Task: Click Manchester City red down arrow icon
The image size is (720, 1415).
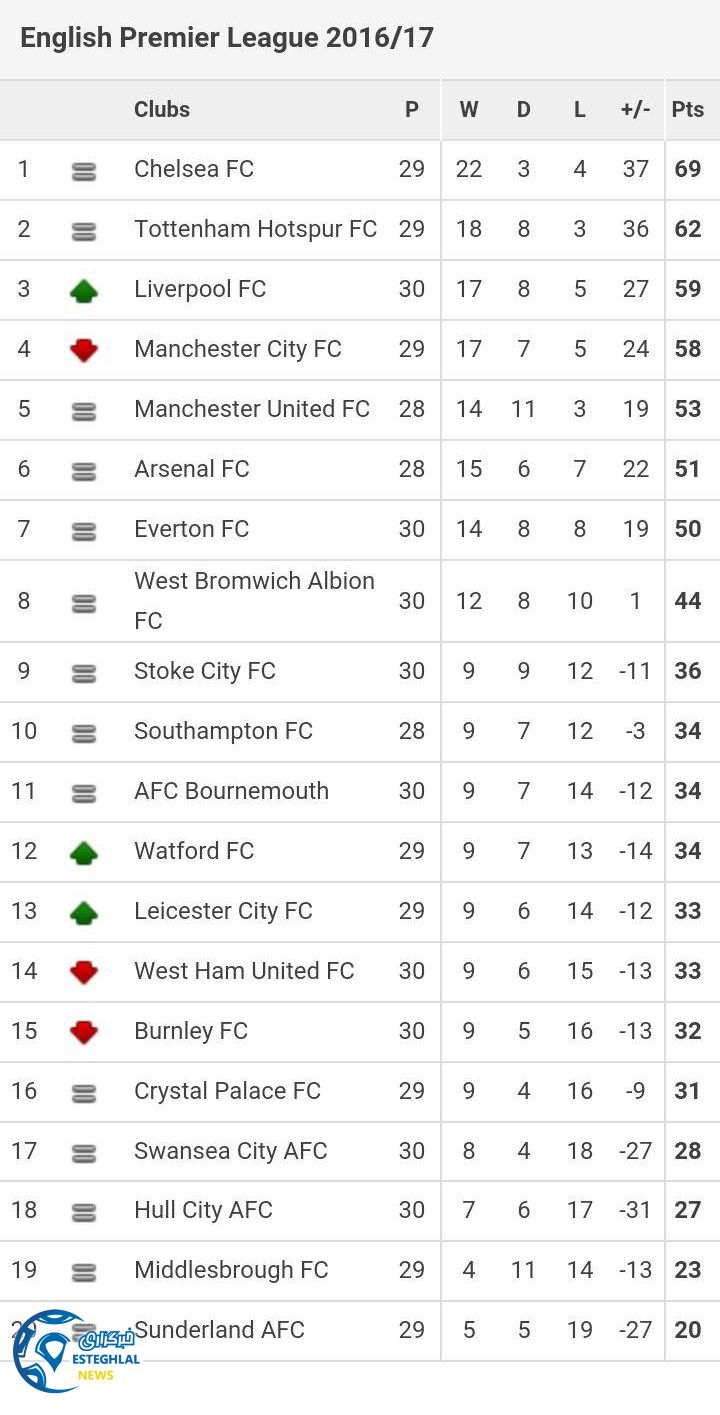Action: coord(84,350)
